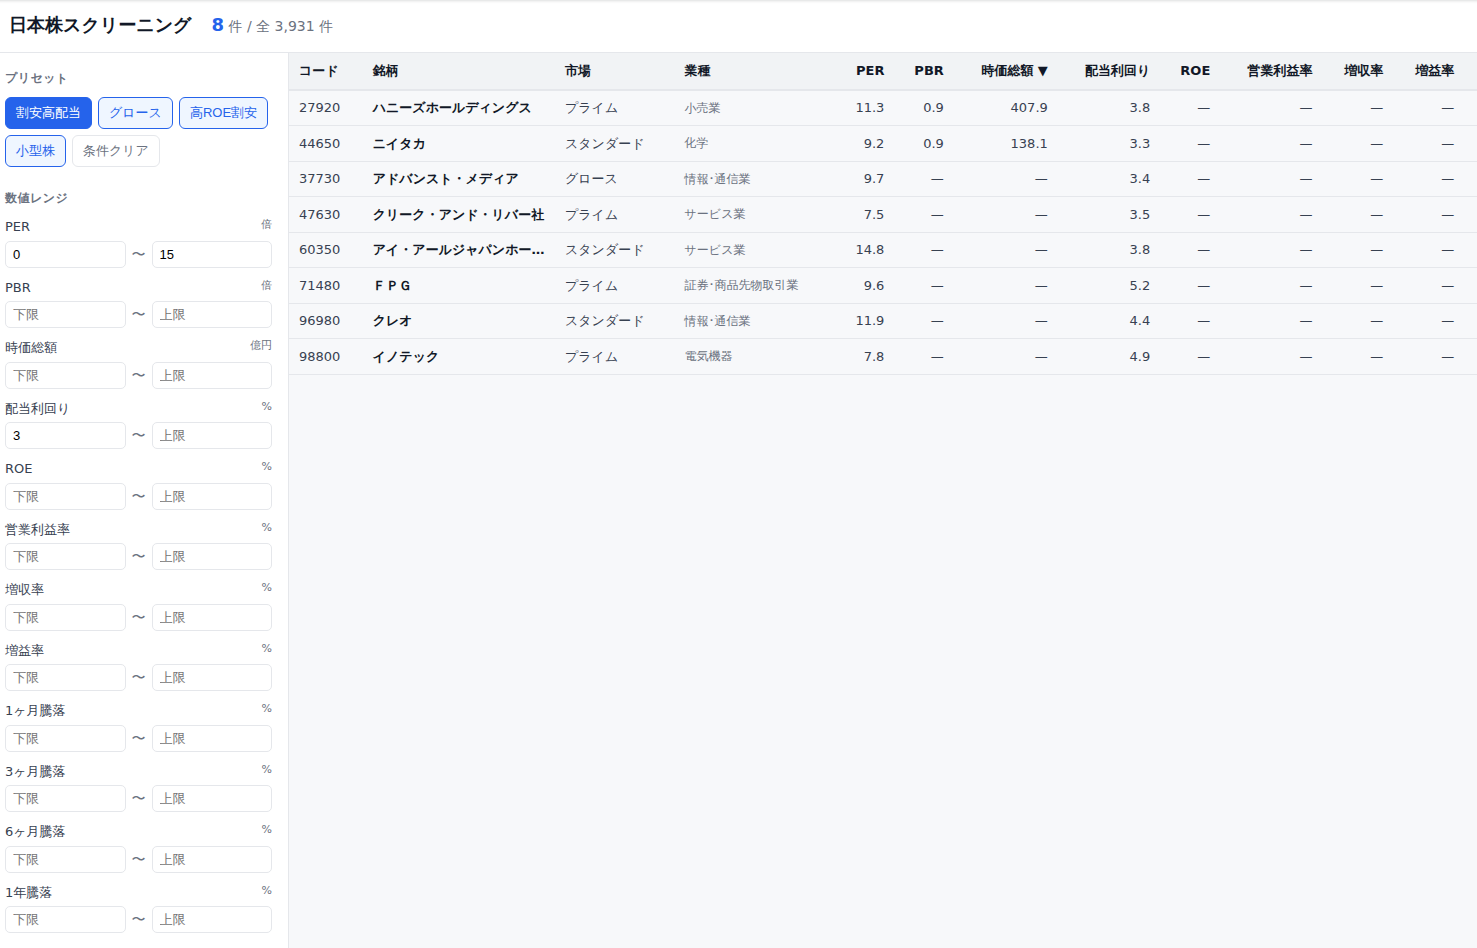Click the 8 件 result count
Image resolution: width=1477 pixels, height=948 pixels.
point(227,26)
